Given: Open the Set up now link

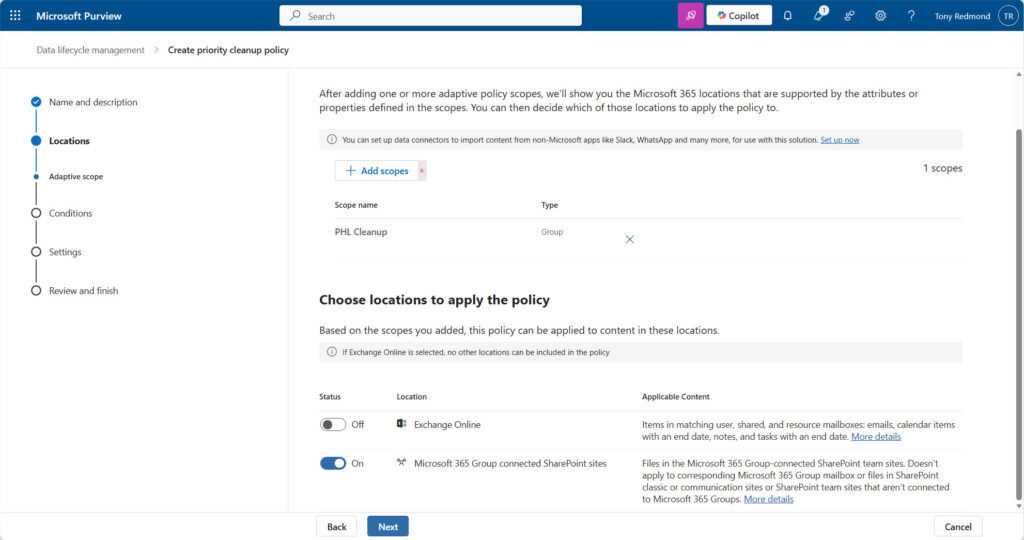Looking at the screenshot, I should 840,140.
